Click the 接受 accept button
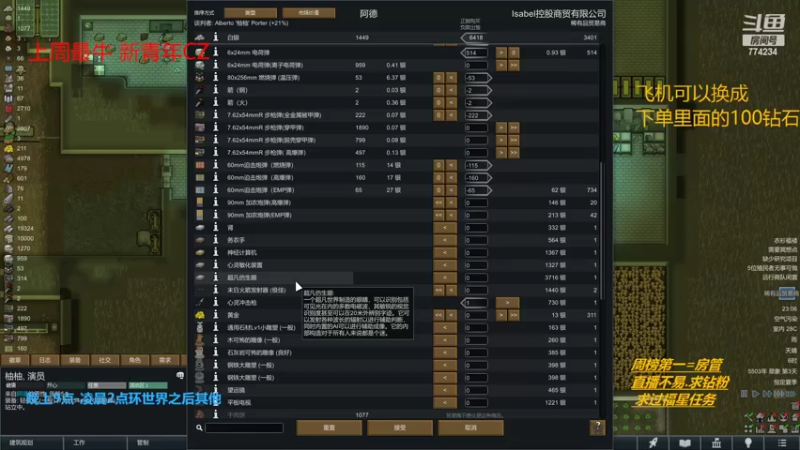This screenshot has width=800, height=450. [400, 428]
